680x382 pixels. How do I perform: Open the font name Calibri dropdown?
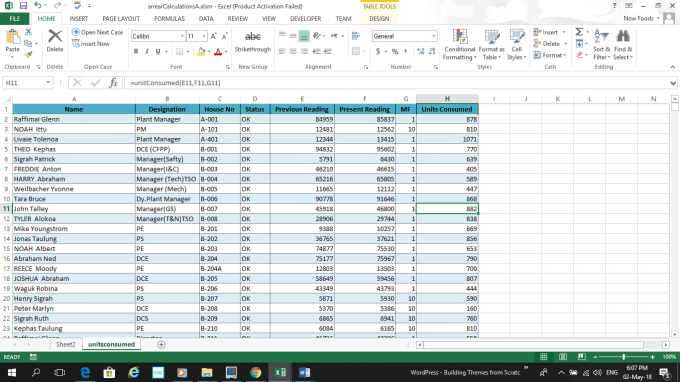pyautogui.click(x=182, y=36)
